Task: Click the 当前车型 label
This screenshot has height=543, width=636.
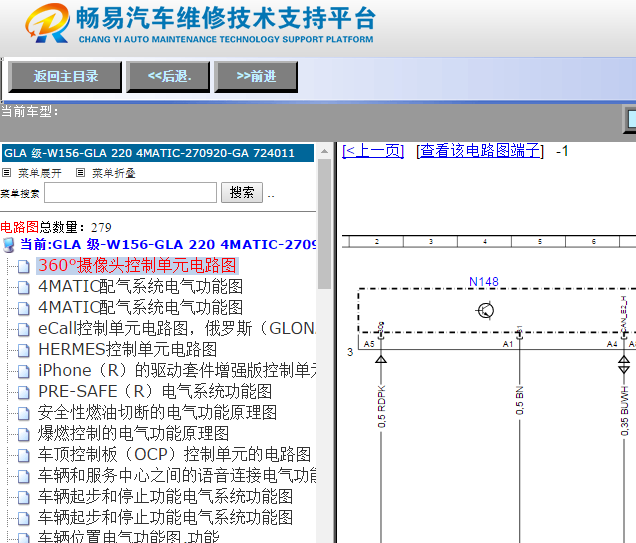Action: [x=29, y=111]
